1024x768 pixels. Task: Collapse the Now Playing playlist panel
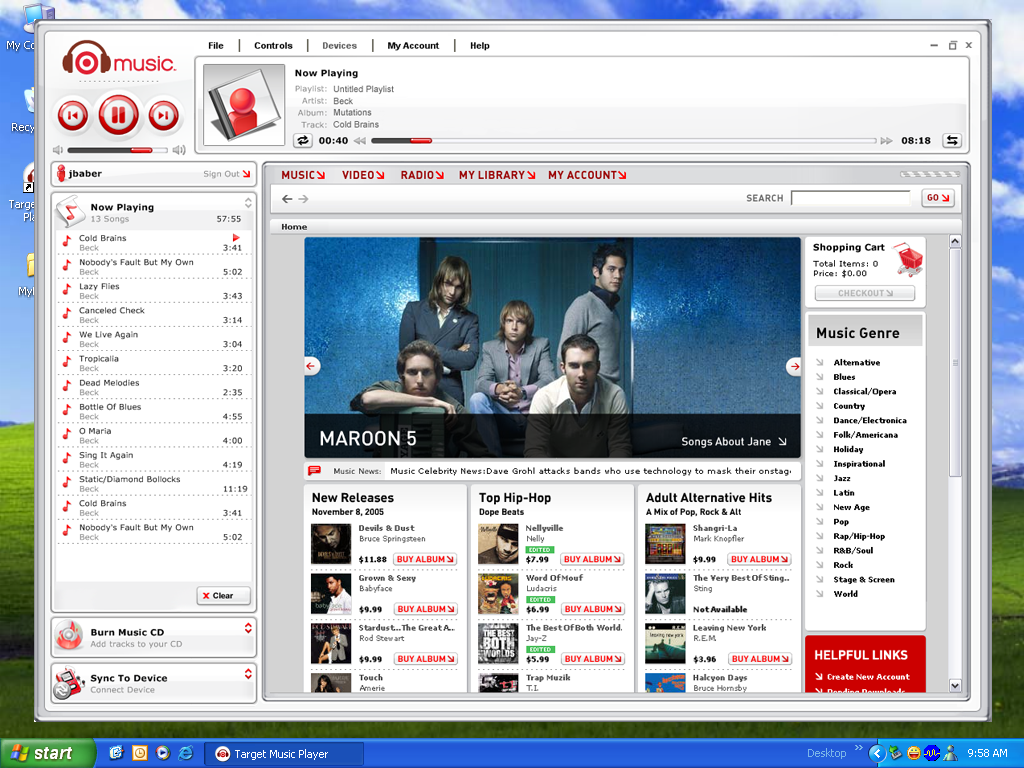(x=248, y=202)
